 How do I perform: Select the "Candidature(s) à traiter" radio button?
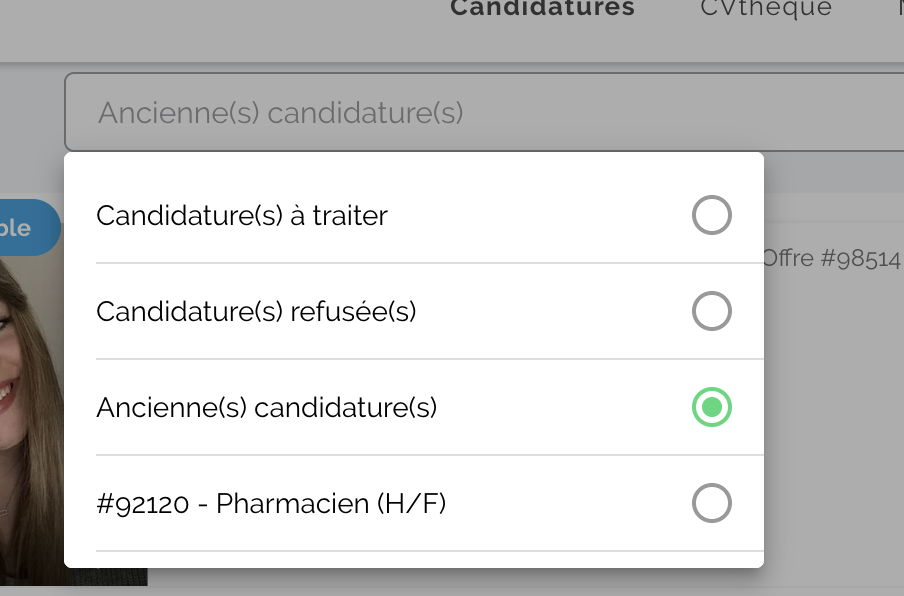point(711,215)
